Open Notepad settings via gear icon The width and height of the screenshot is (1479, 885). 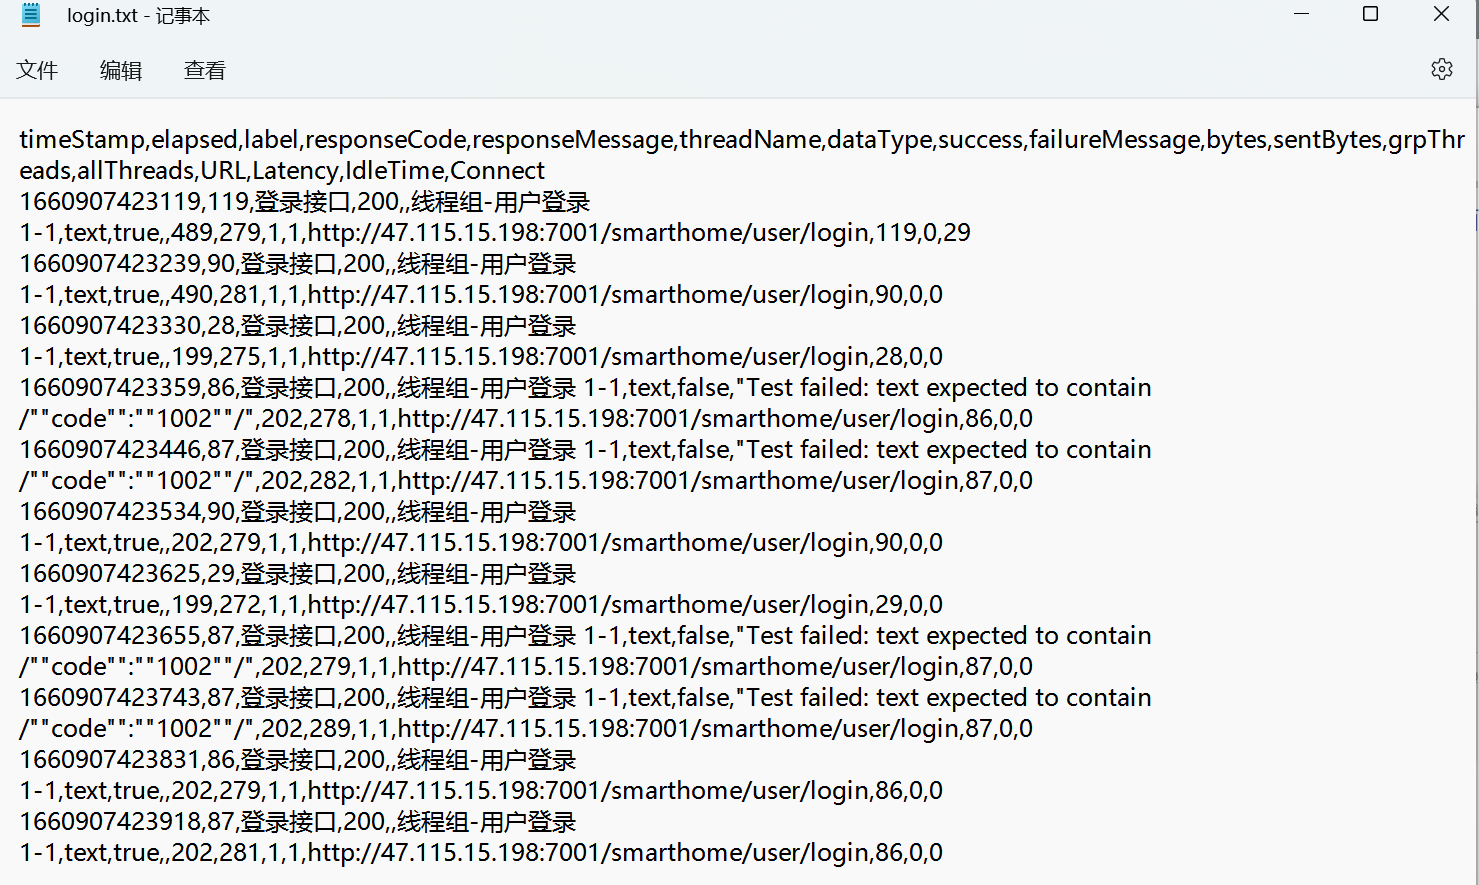(x=1441, y=69)
